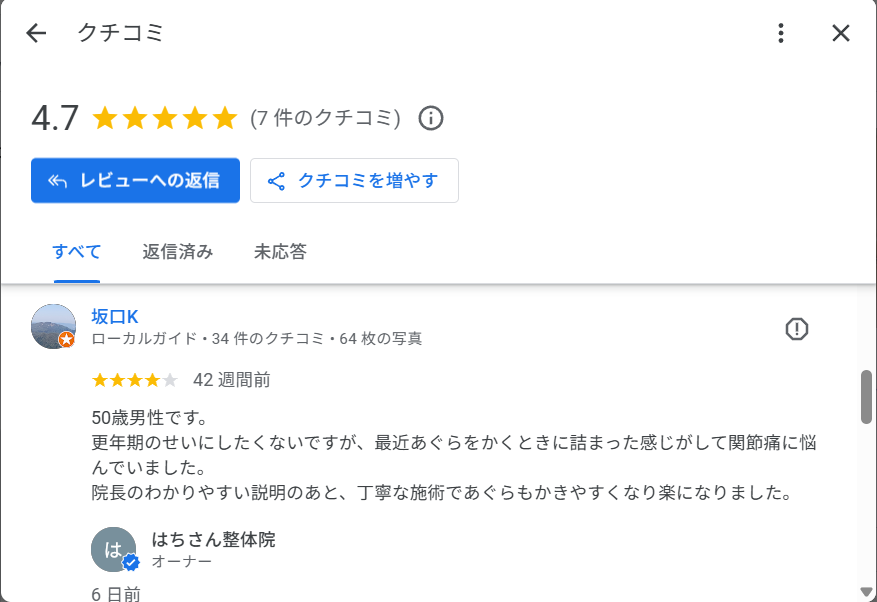Click the 7 件のクチコミ count text
The width and height of the screenshot is (877, 602).
tap(325, 119)
